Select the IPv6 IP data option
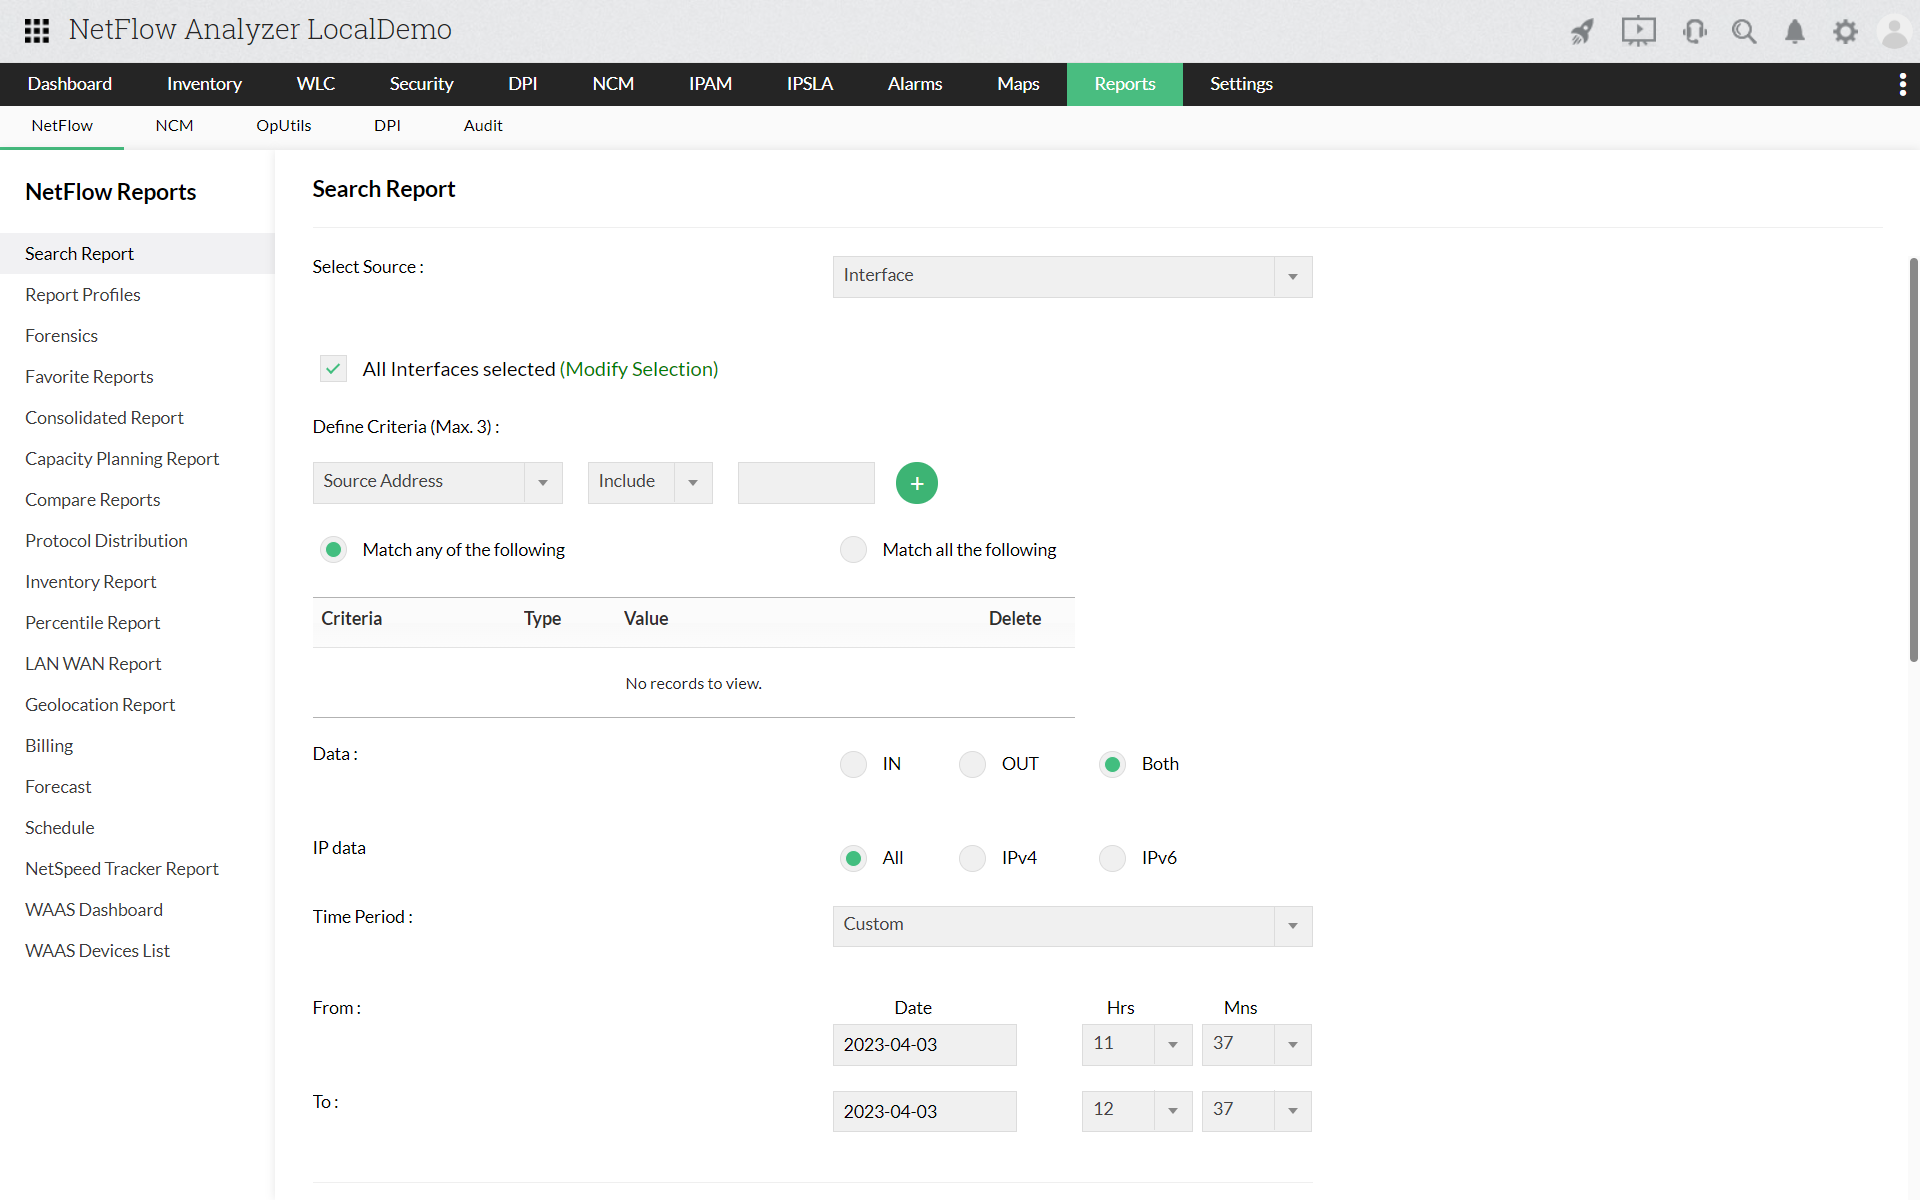This screenshot has height=1200, width=1920. pos(1112,858)
